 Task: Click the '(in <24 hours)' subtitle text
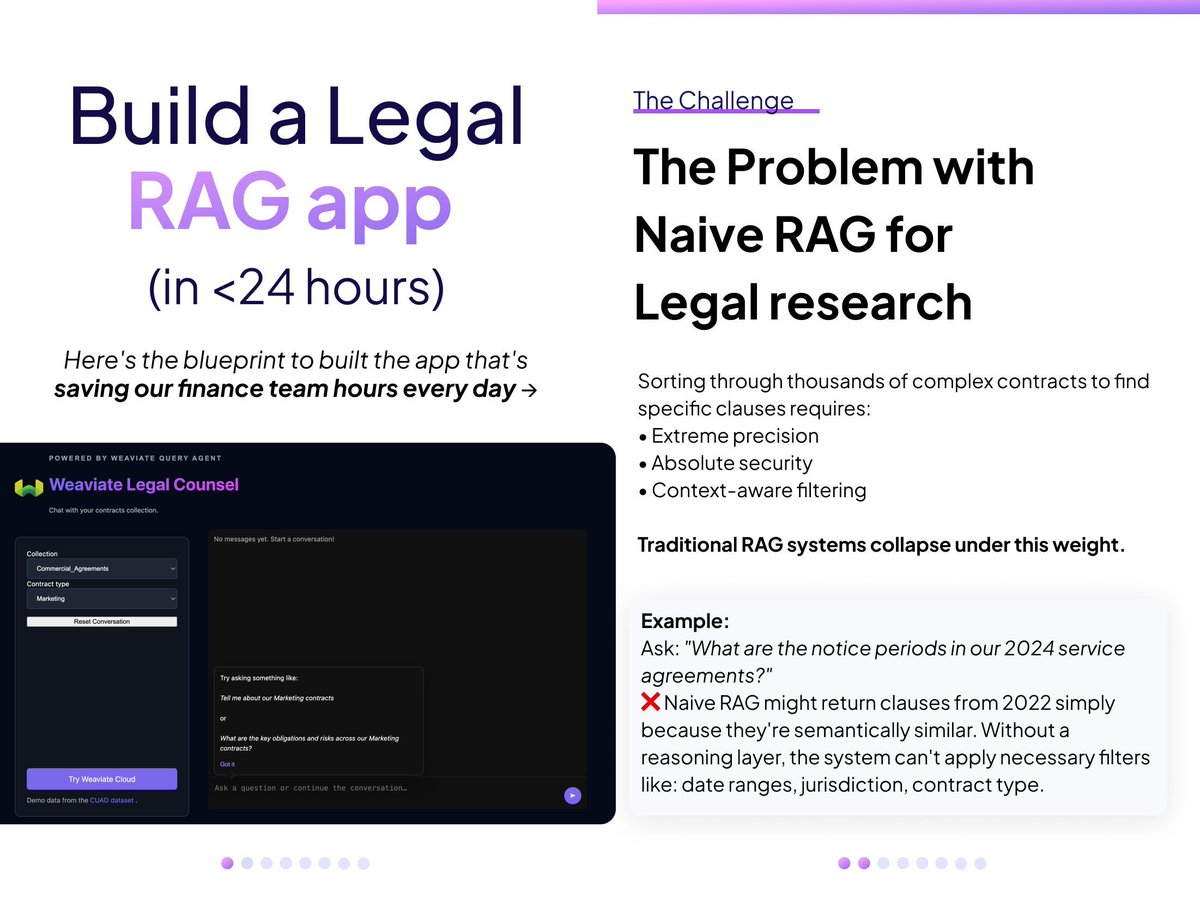point(296,288)
